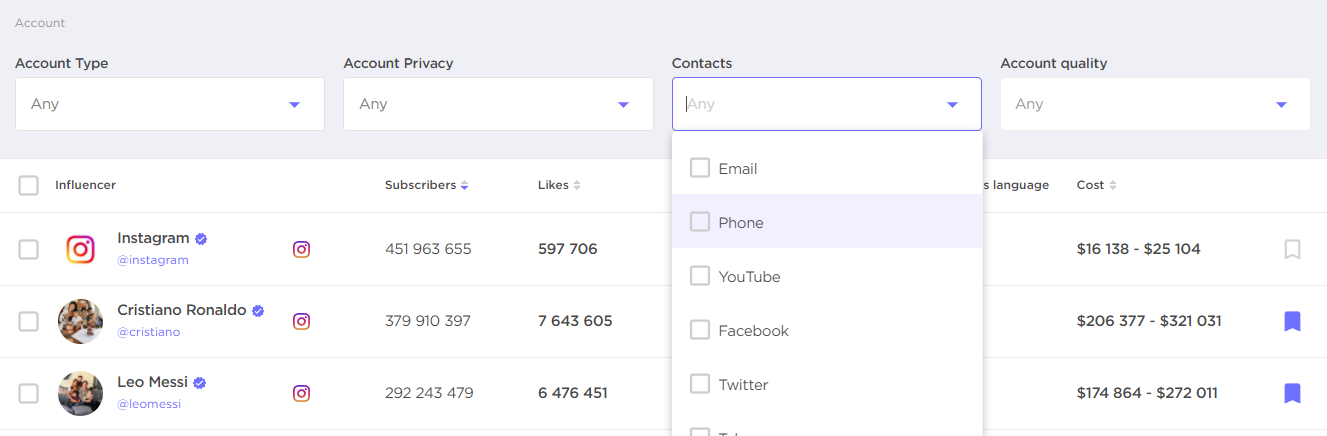This screenshot has width=1327, height=436.
Task: Open the Account Type dropdown
Action: [x=170, y=104]
